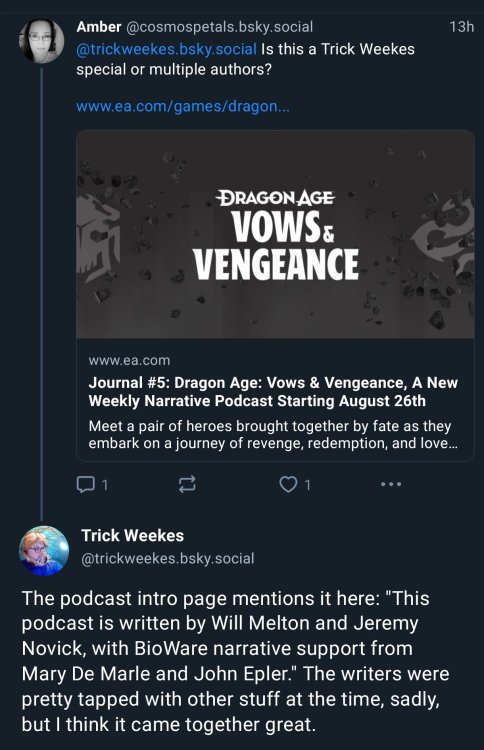Click the @trickweekes.bsky.social mention in Amber's post

point(166,49)
